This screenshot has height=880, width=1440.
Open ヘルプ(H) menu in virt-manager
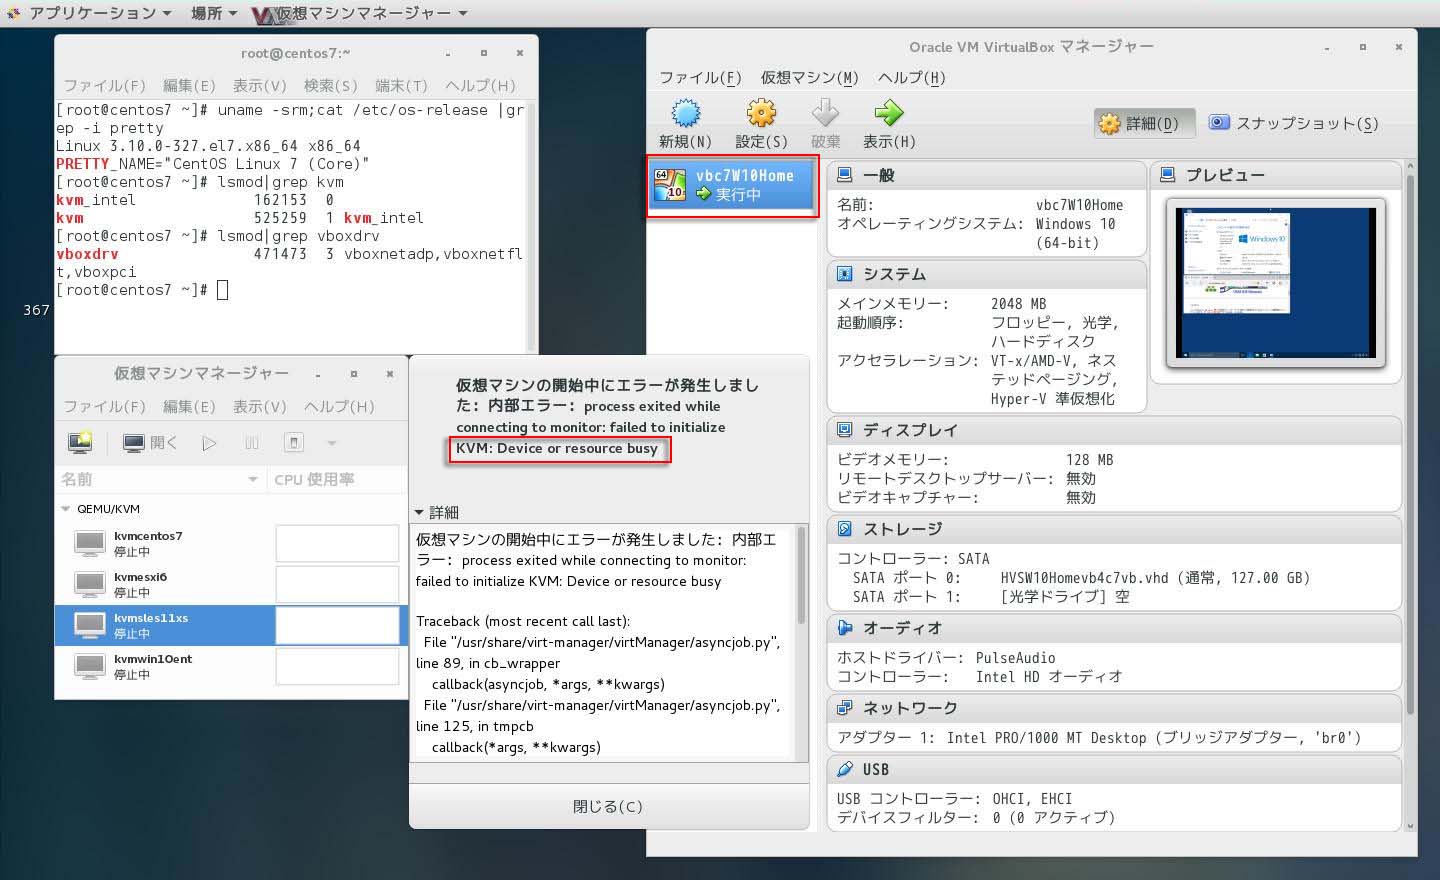(x=339, y=407)
